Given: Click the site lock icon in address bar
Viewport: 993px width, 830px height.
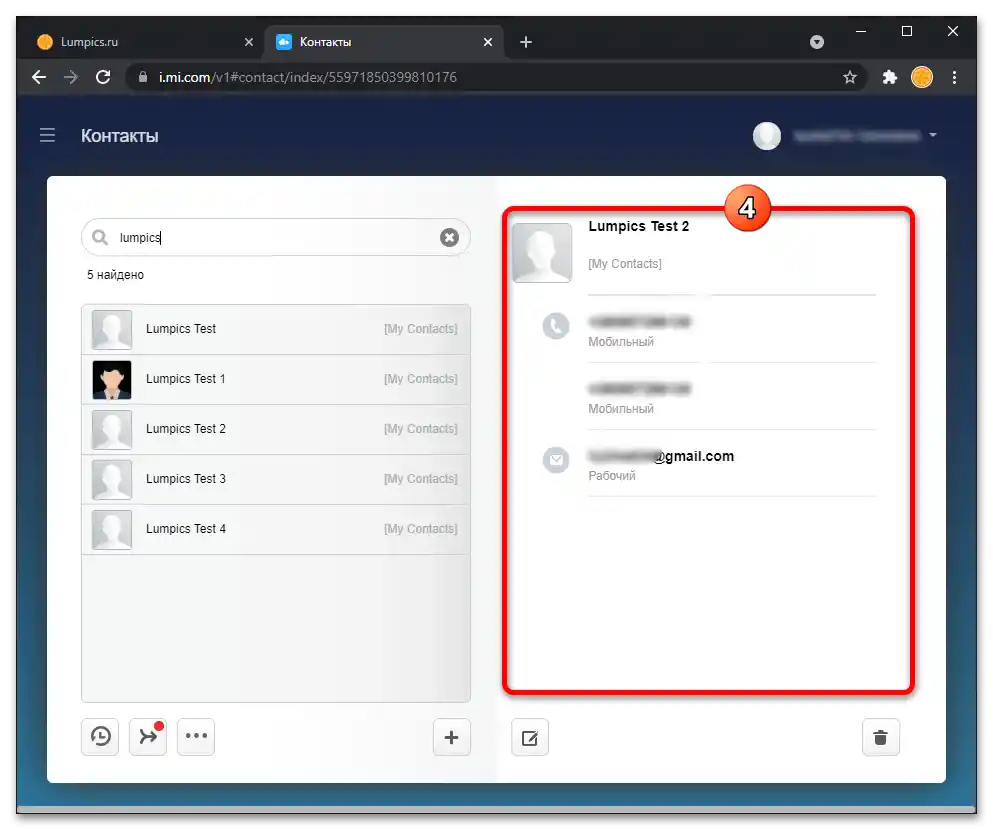Looking at the screenshot, I should (x=143, y=77).
